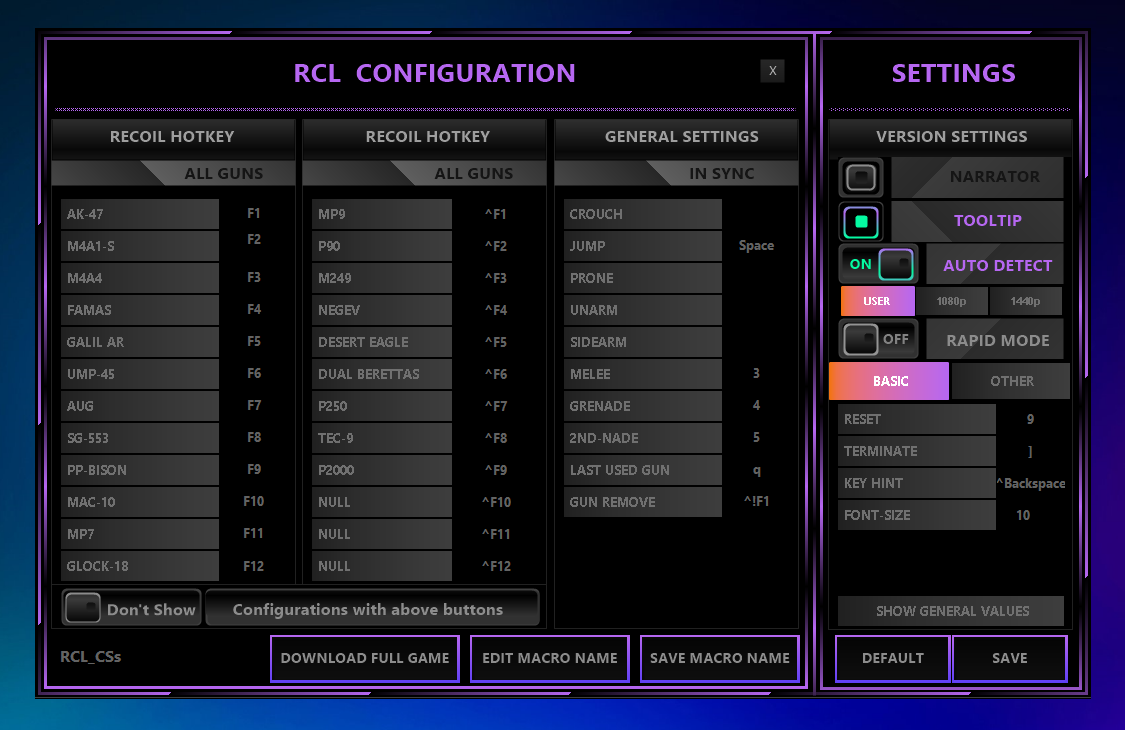Click the DOWNLOAD FULL GAME button
The height and width of the screenshot is (730, 1125).
(x=365, y=658)
